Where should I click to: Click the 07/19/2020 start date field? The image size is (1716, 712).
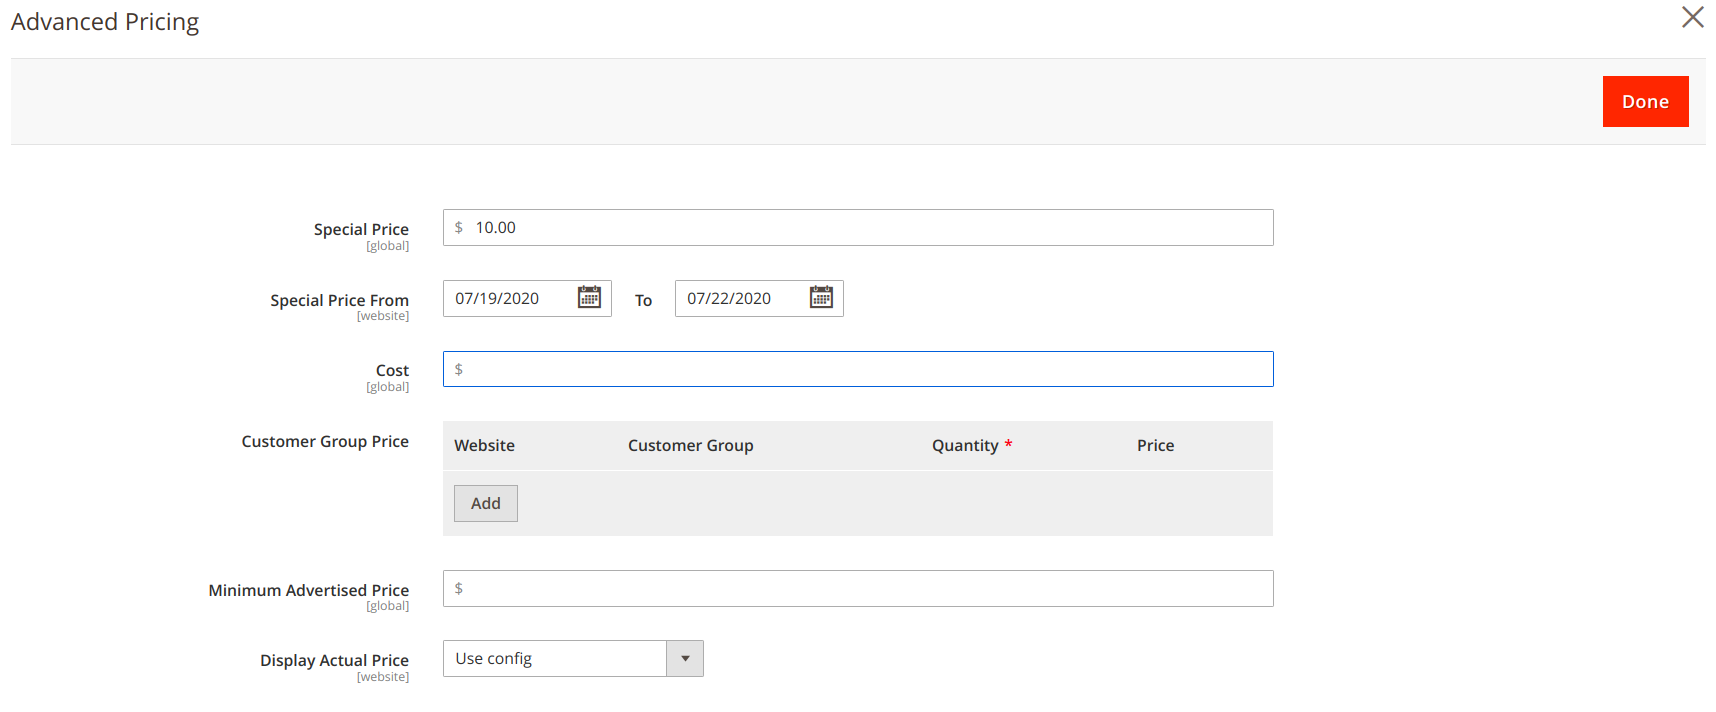(x=510, y=299)
